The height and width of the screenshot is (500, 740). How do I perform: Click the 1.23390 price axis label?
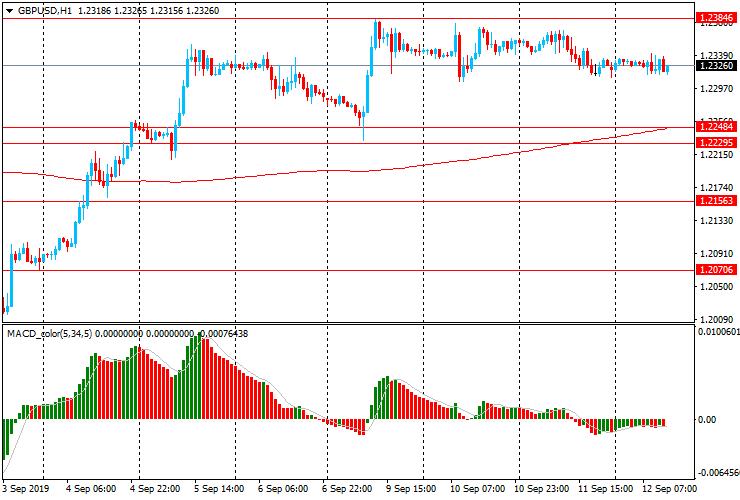[x=714, y=56]
